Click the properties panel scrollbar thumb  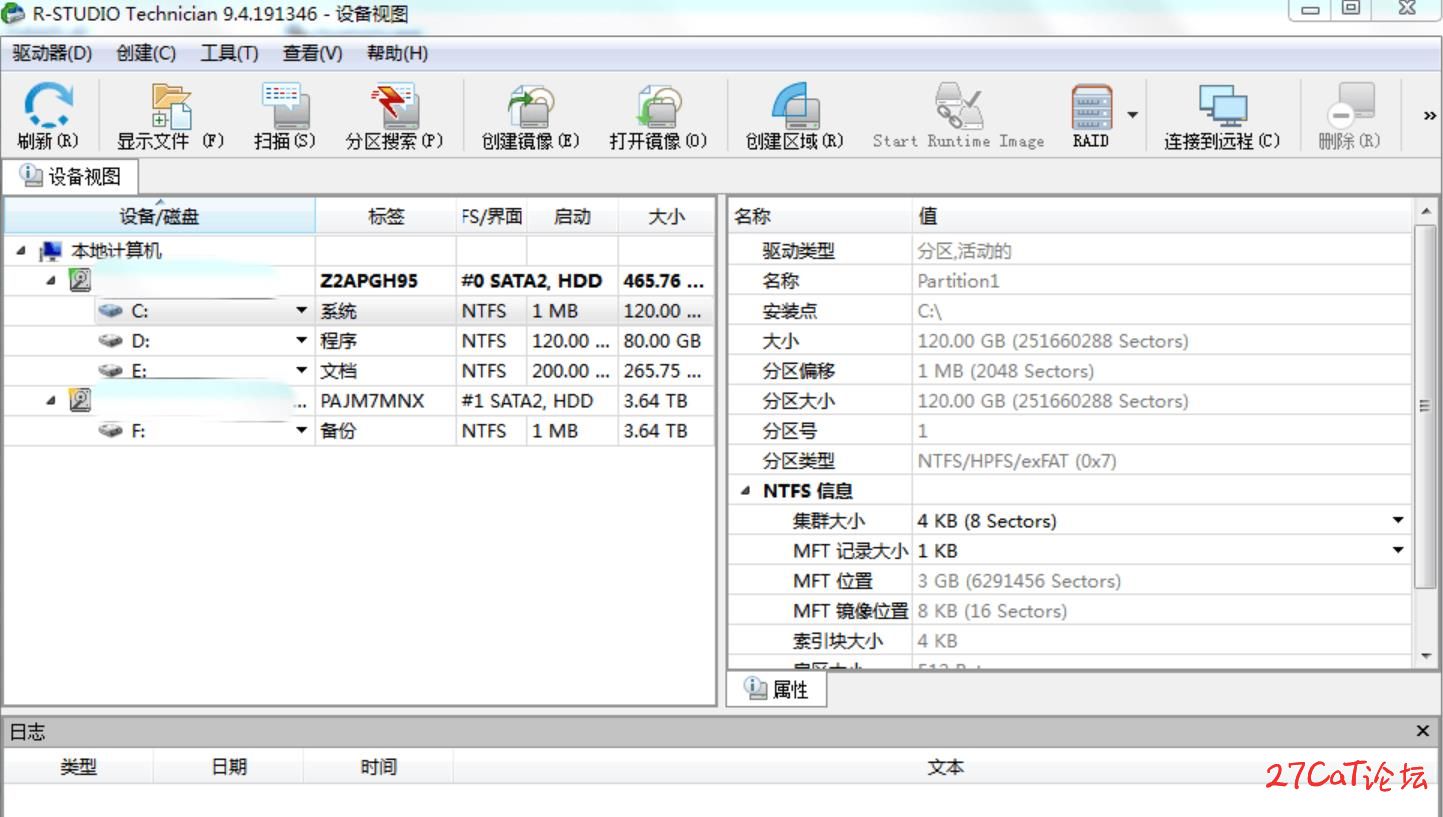tap(1426, 407)
